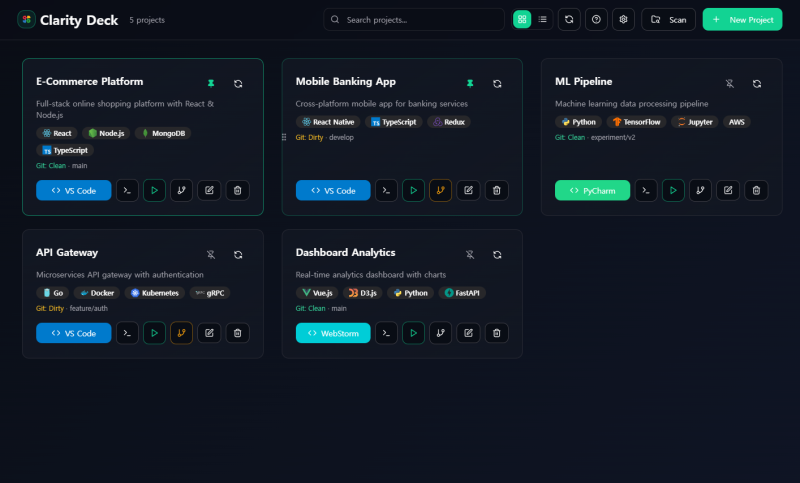The height and width of the screenshot is (483, 800).
Task: Refresh Dashboard Analytics git status
Action: (497, 255)
